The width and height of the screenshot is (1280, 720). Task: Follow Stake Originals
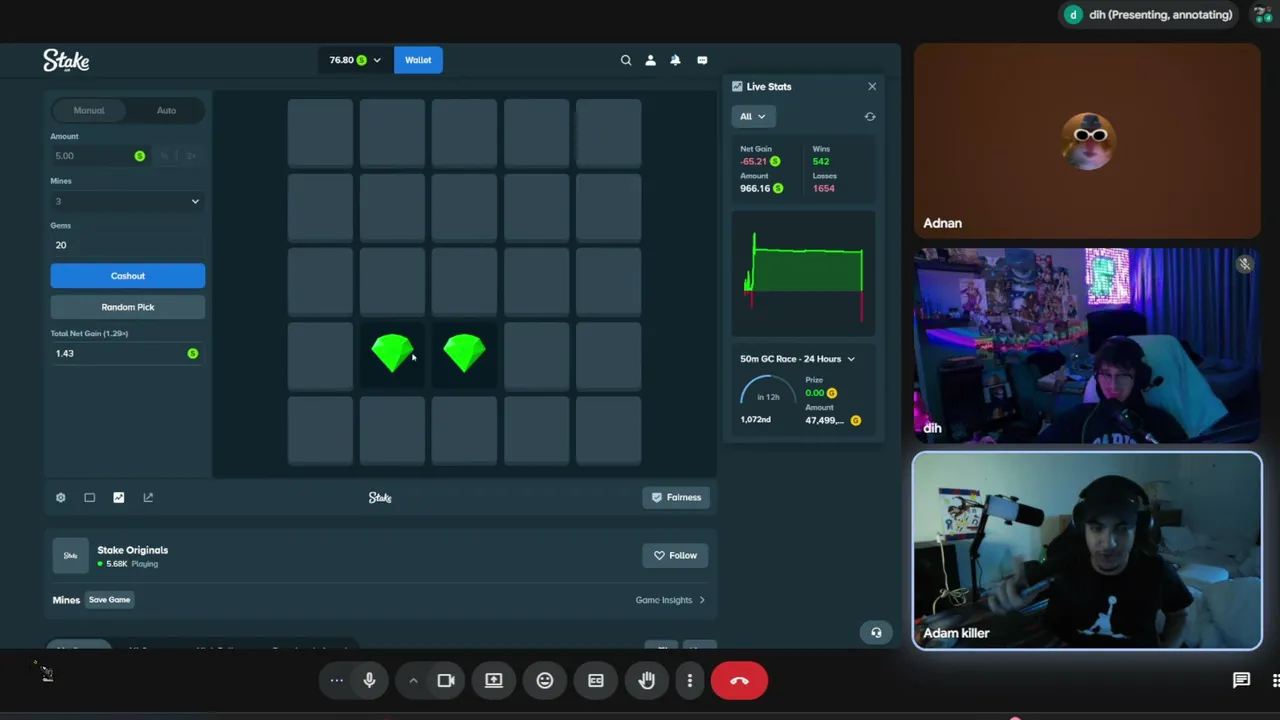(x=676, y=555)
